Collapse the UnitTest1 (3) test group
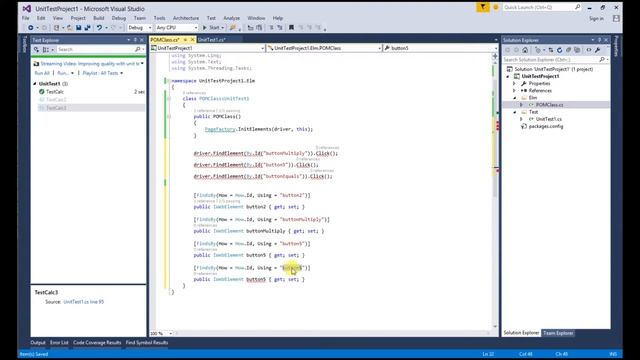The width and height of the screenshot is (640, 360). click(35, 84)
